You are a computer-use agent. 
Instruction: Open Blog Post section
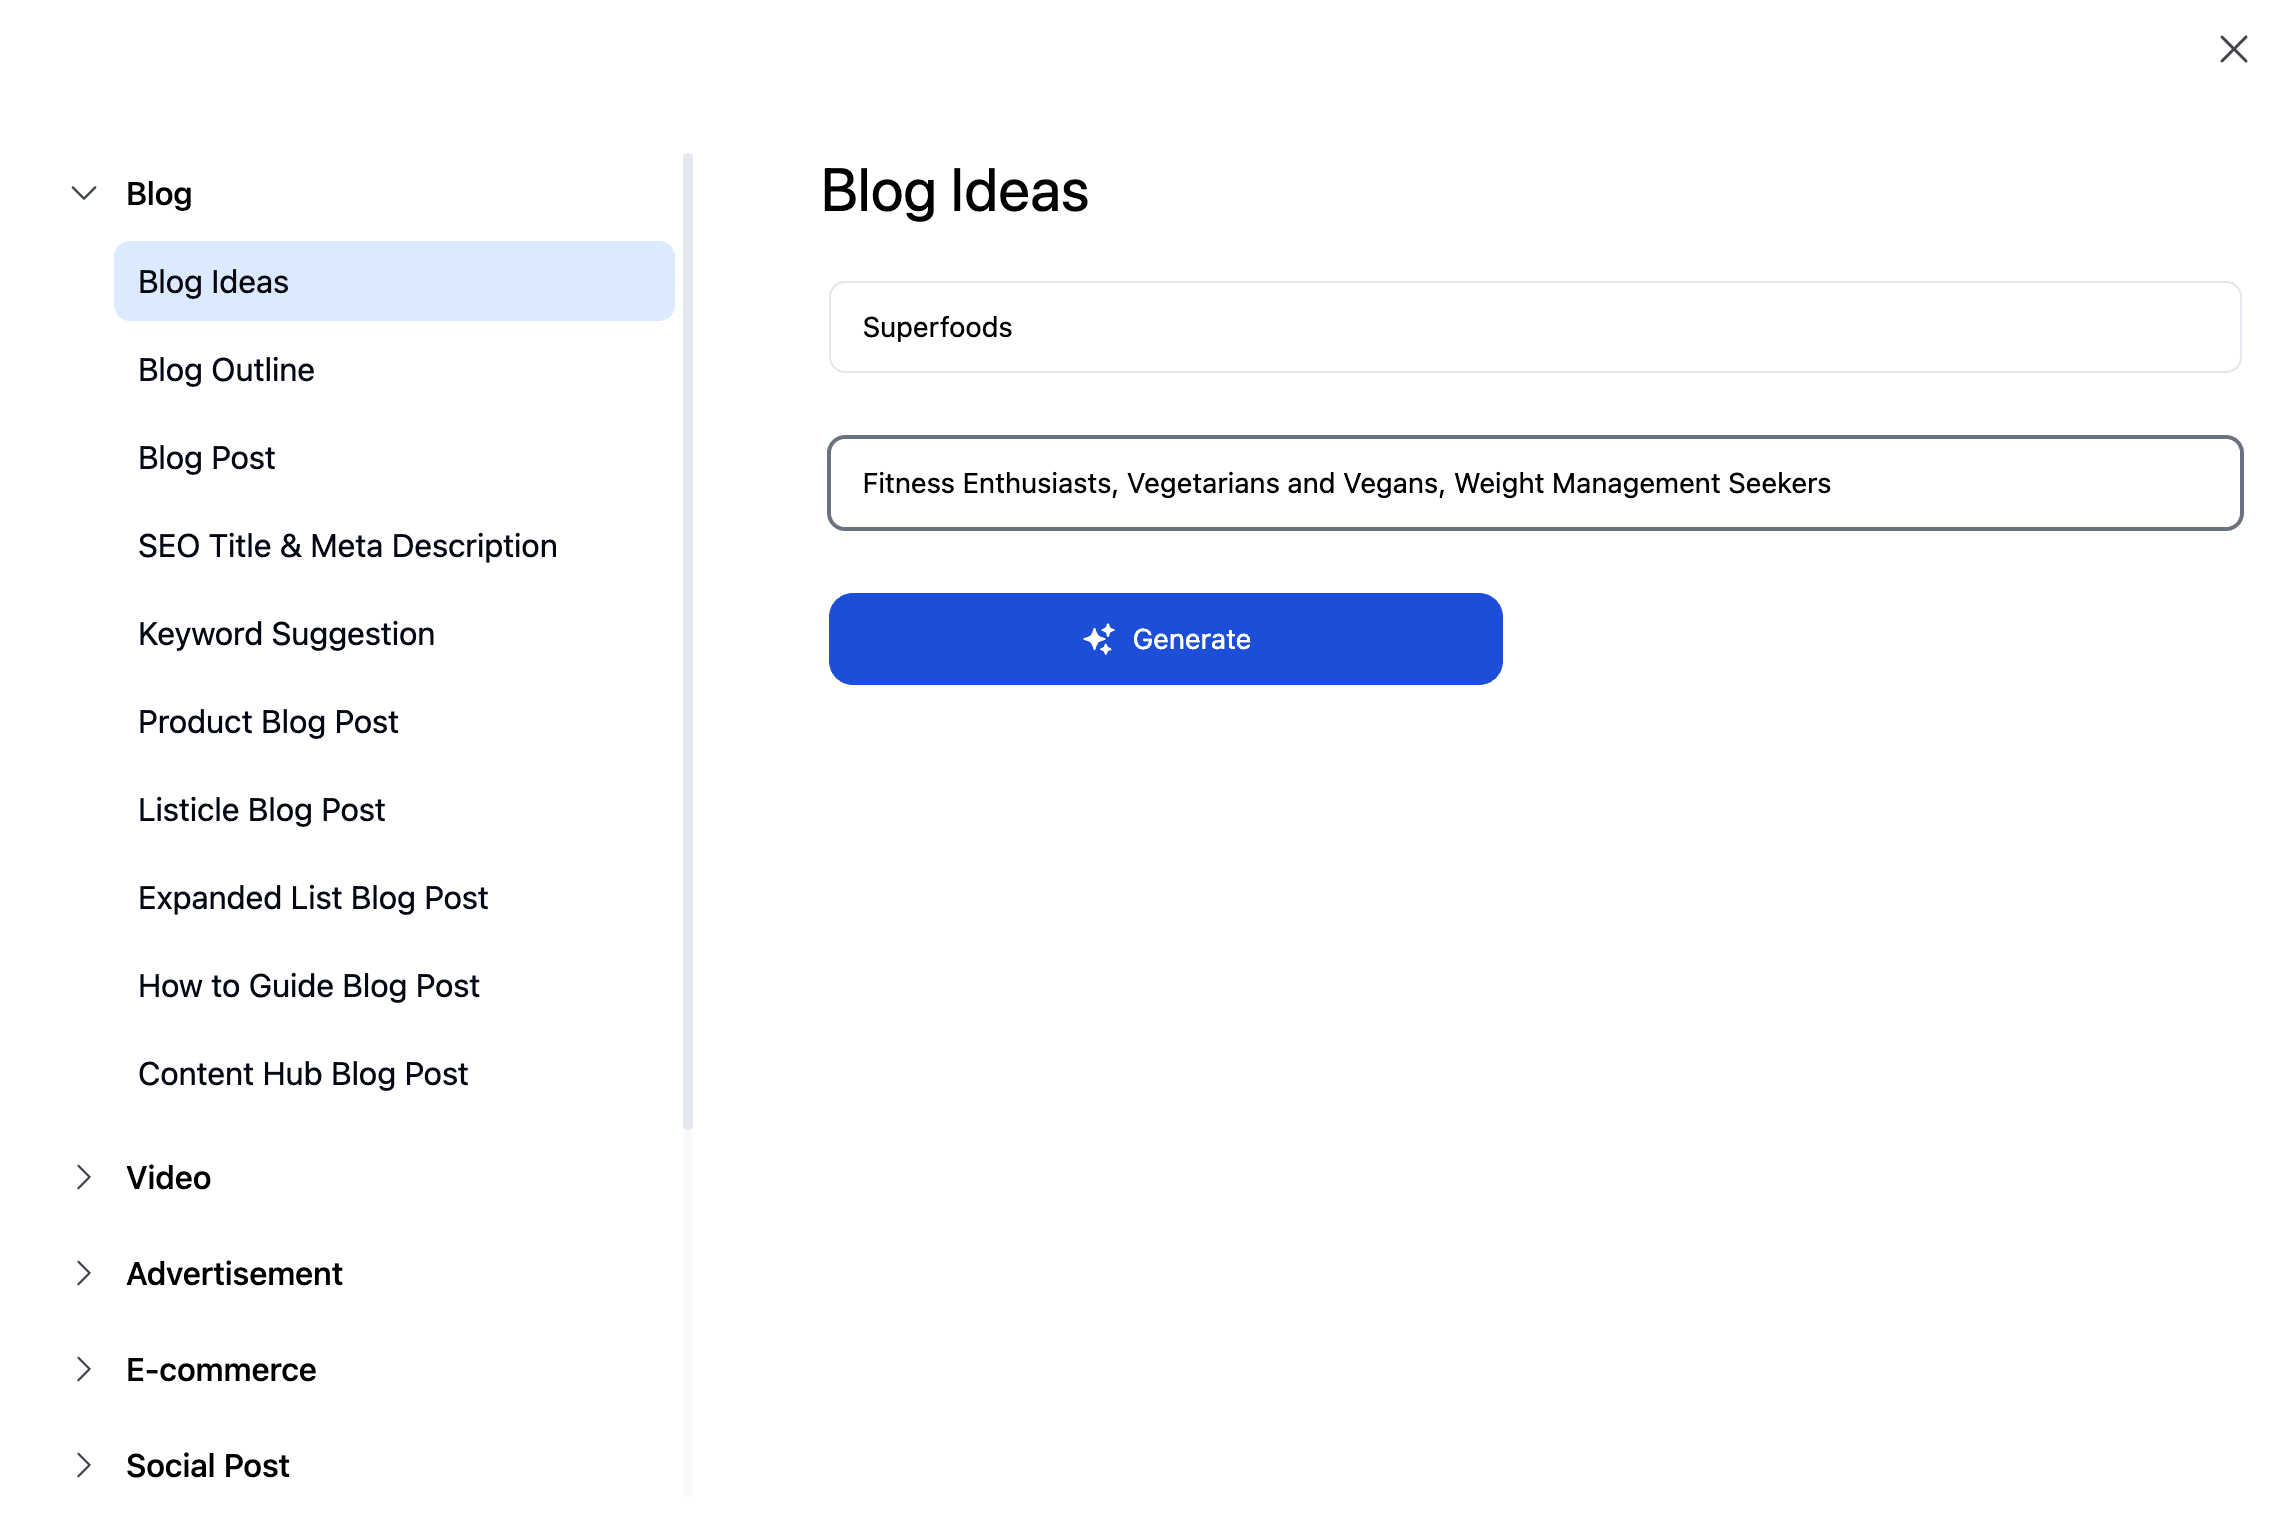click(x=206, y=457)
